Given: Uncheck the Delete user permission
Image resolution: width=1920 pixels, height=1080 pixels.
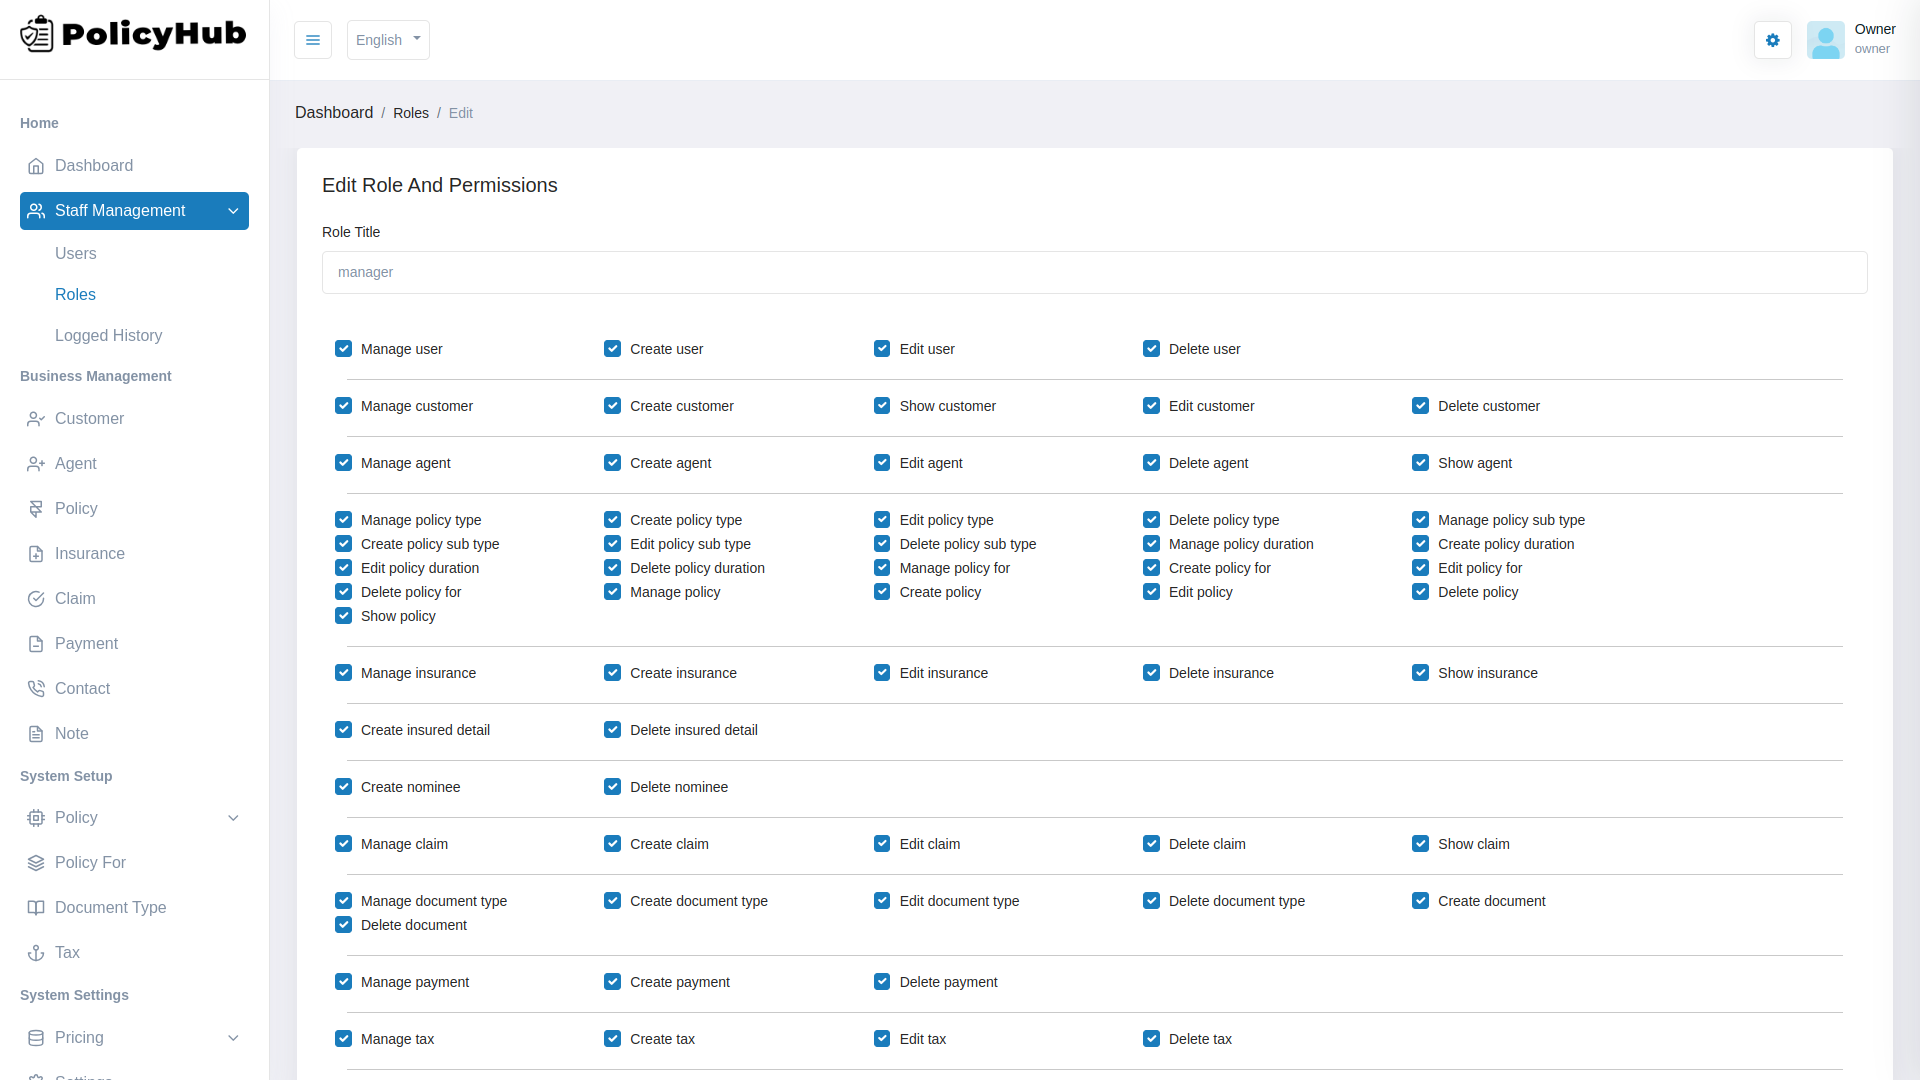Looking at the screenshot, I should (x=1150, y=348).
